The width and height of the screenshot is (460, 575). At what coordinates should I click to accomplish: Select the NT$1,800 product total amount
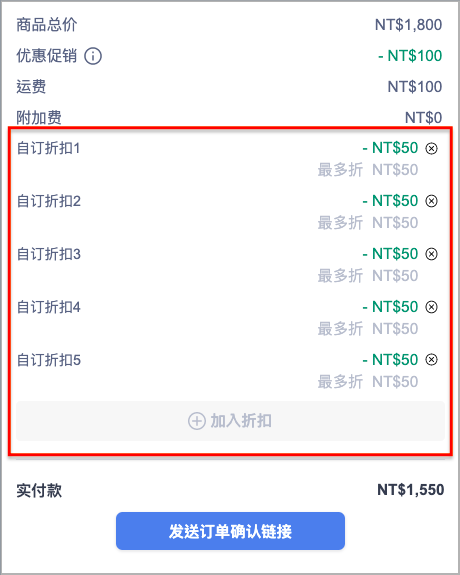[x=408, y=25]
